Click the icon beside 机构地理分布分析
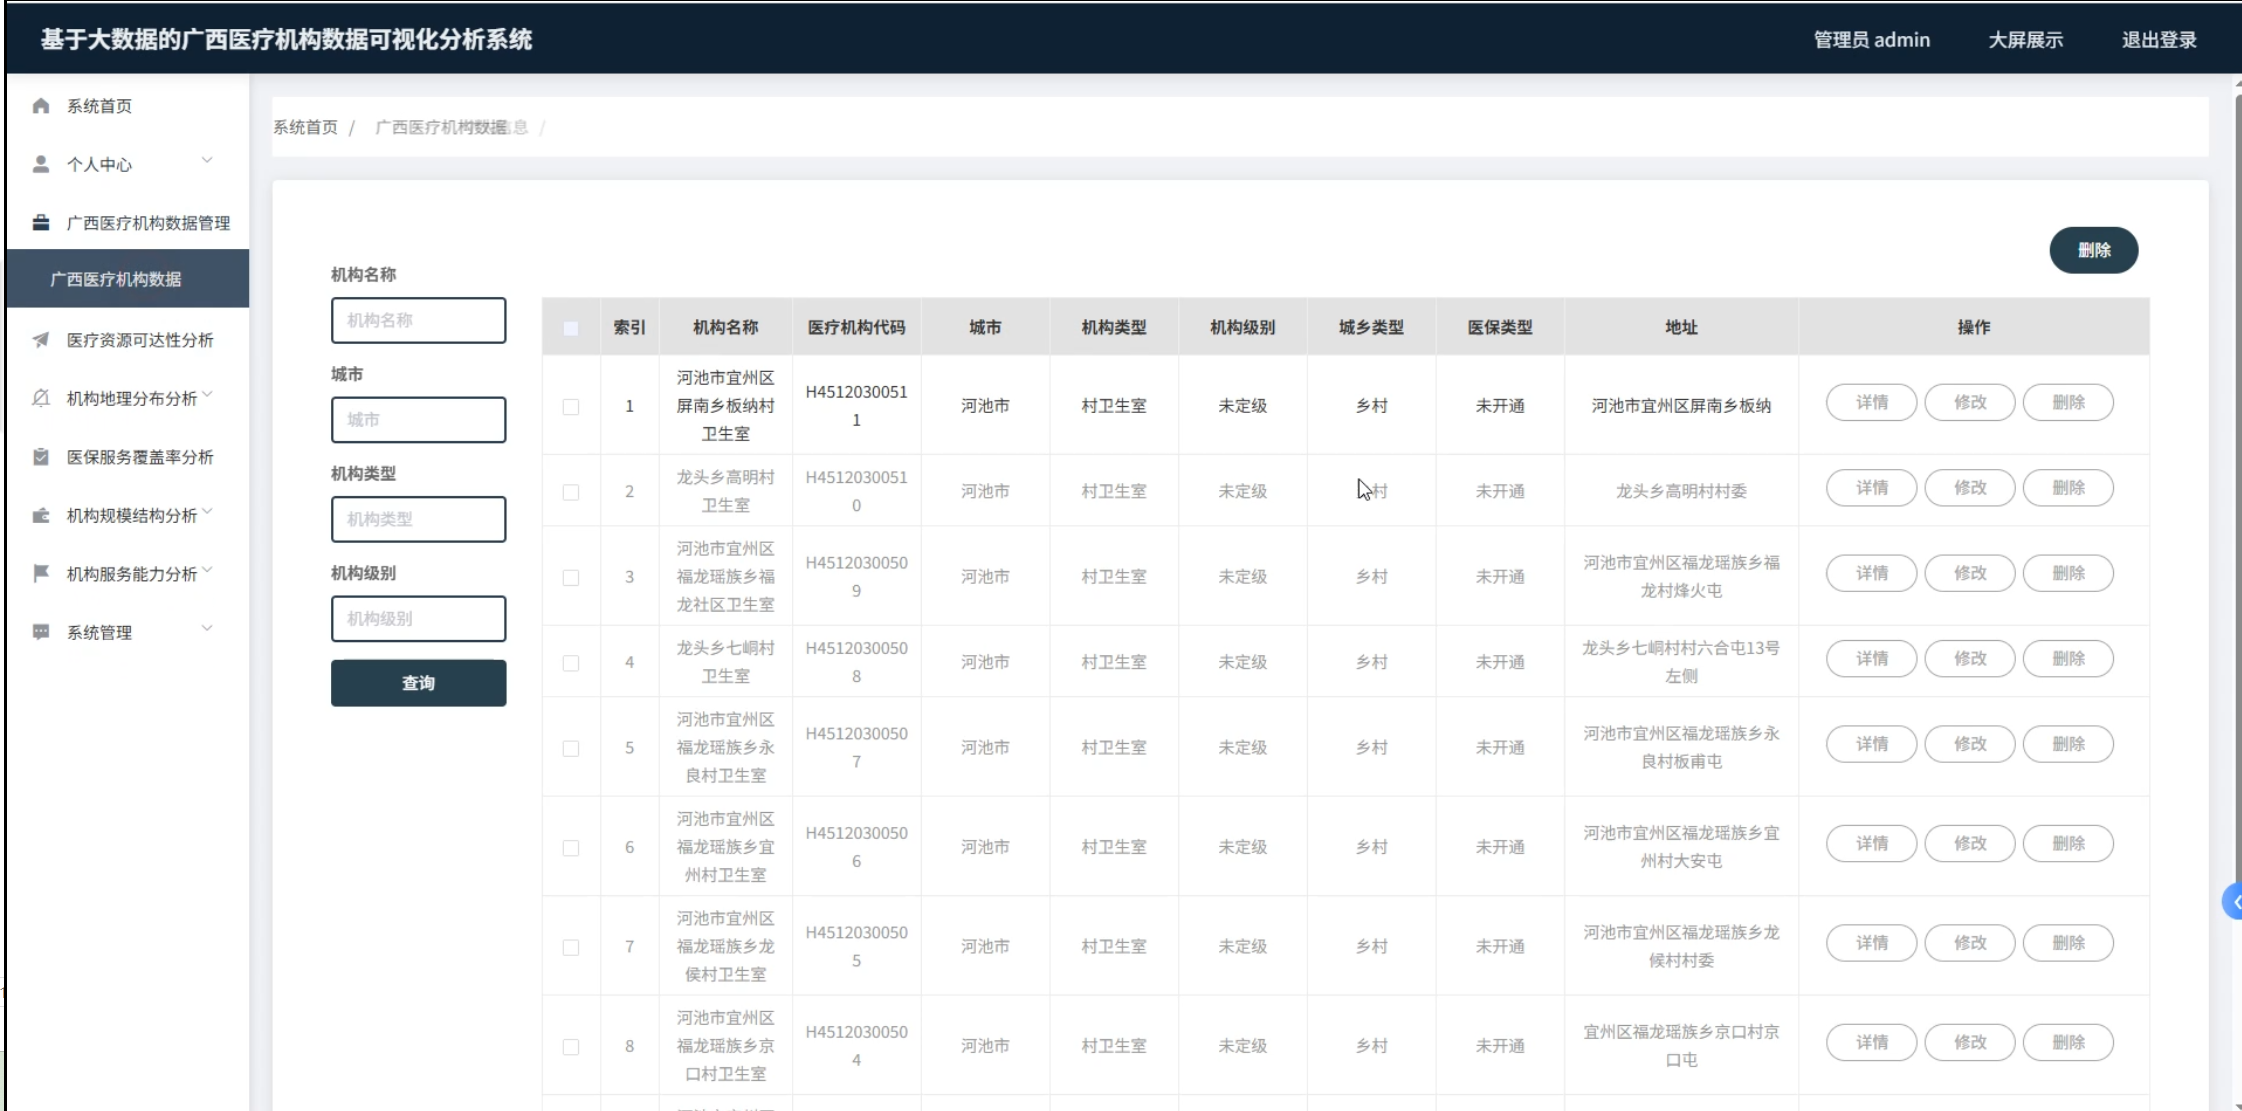This screenshot has width=2242, height=1111. click(x=41, y=398)
